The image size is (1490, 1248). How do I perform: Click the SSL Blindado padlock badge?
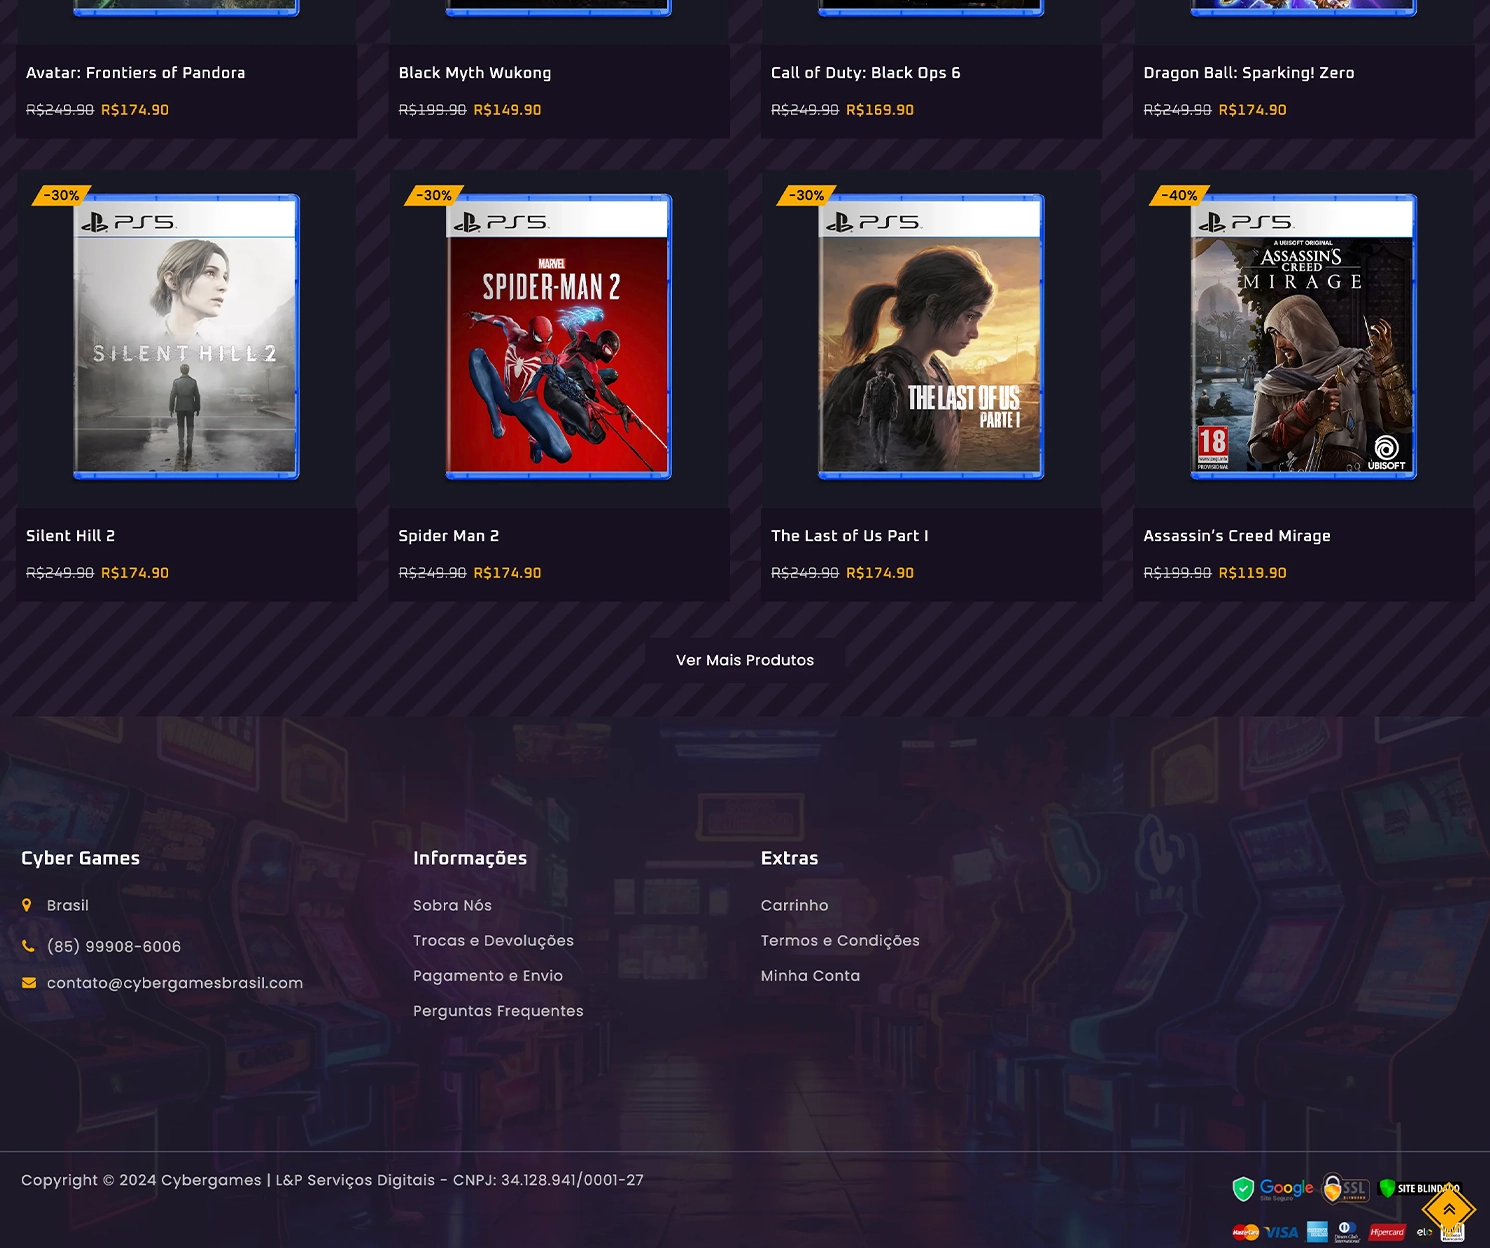(x=1346, y=1188)
